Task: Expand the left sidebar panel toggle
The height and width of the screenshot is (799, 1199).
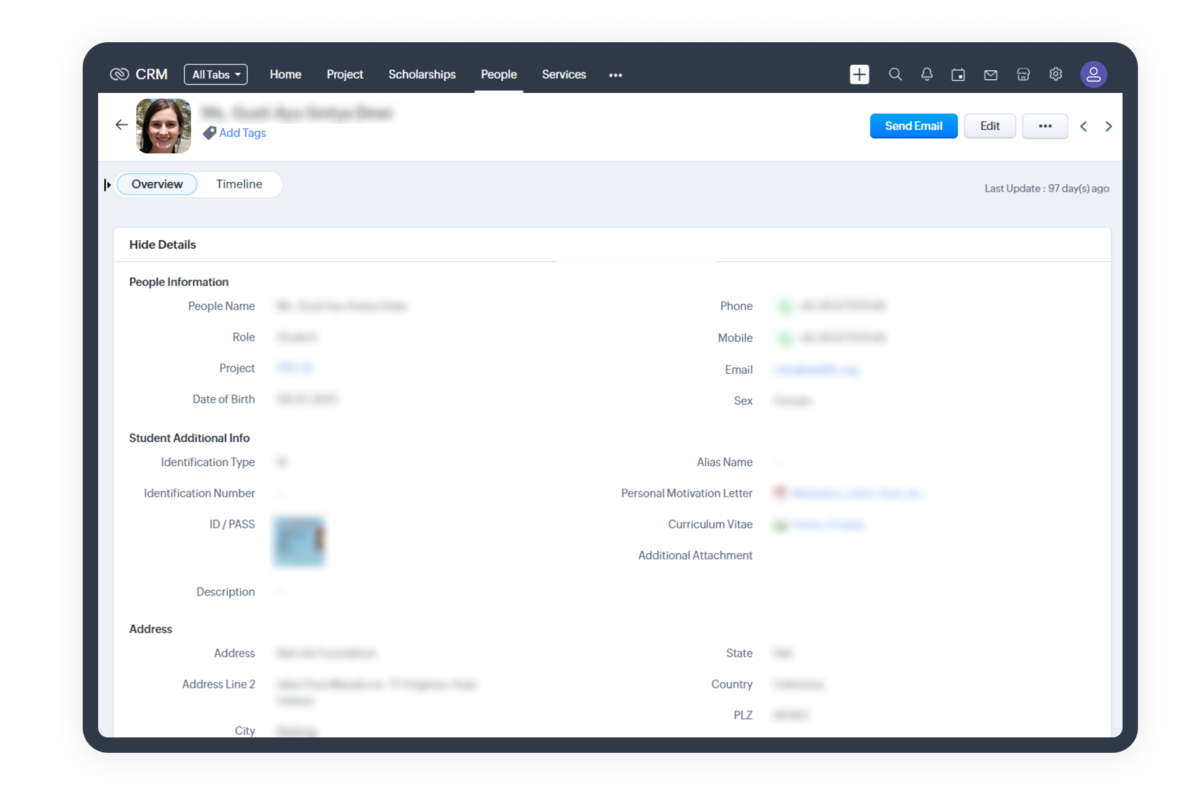Action: pyautogui.click(x=108, y=185)
